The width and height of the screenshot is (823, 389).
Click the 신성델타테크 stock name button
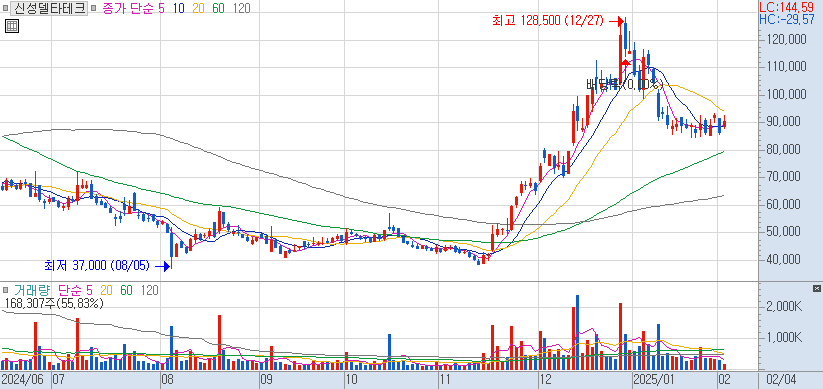pos(48,8)
